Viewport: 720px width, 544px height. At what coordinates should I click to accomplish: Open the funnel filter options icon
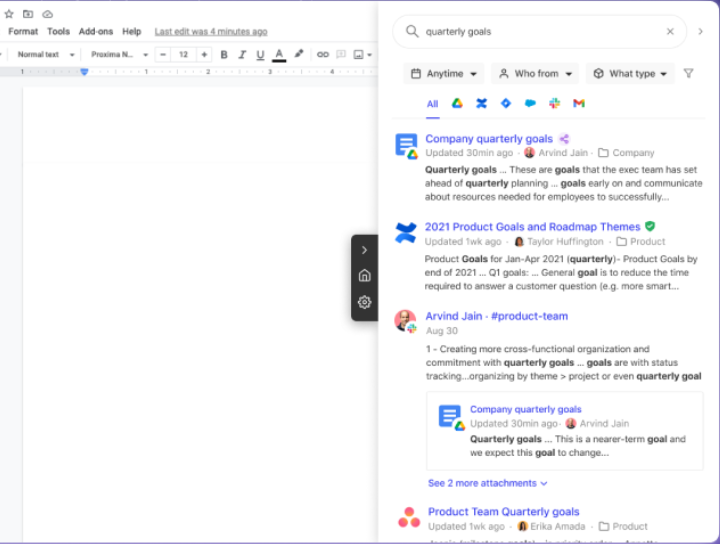point(688,74)
